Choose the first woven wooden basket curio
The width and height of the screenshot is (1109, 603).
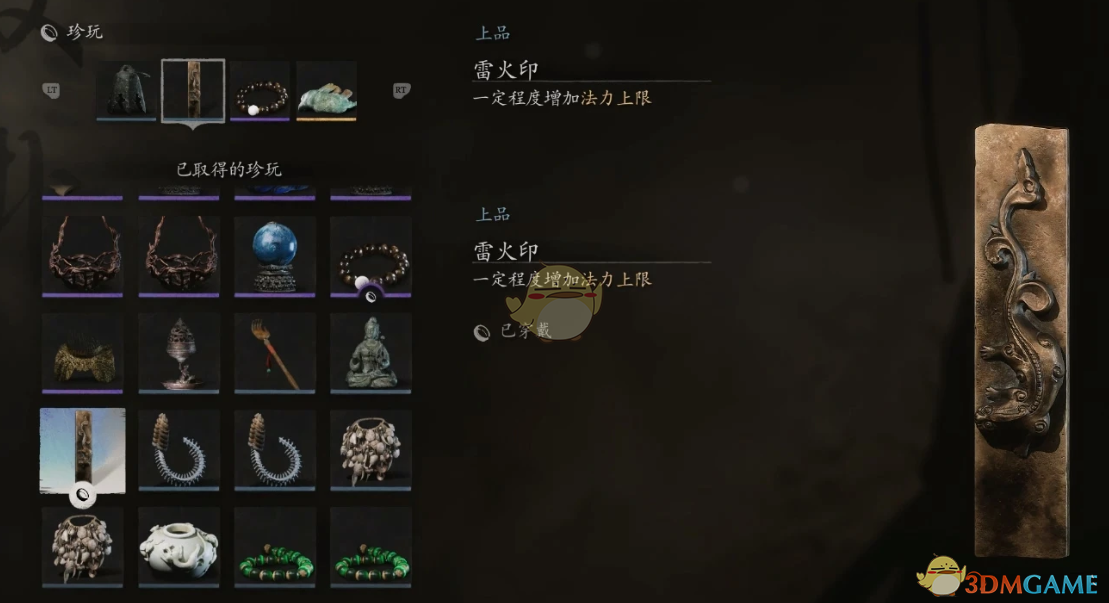click(83, 257)
